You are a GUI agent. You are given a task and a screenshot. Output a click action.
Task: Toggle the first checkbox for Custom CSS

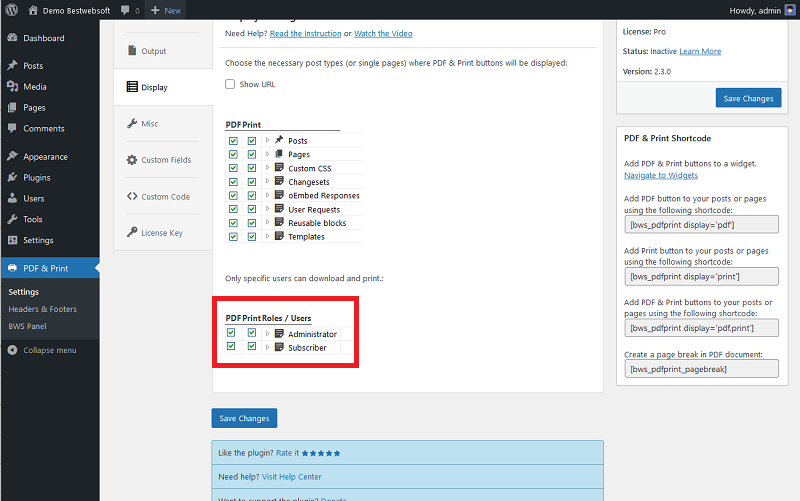233,168
